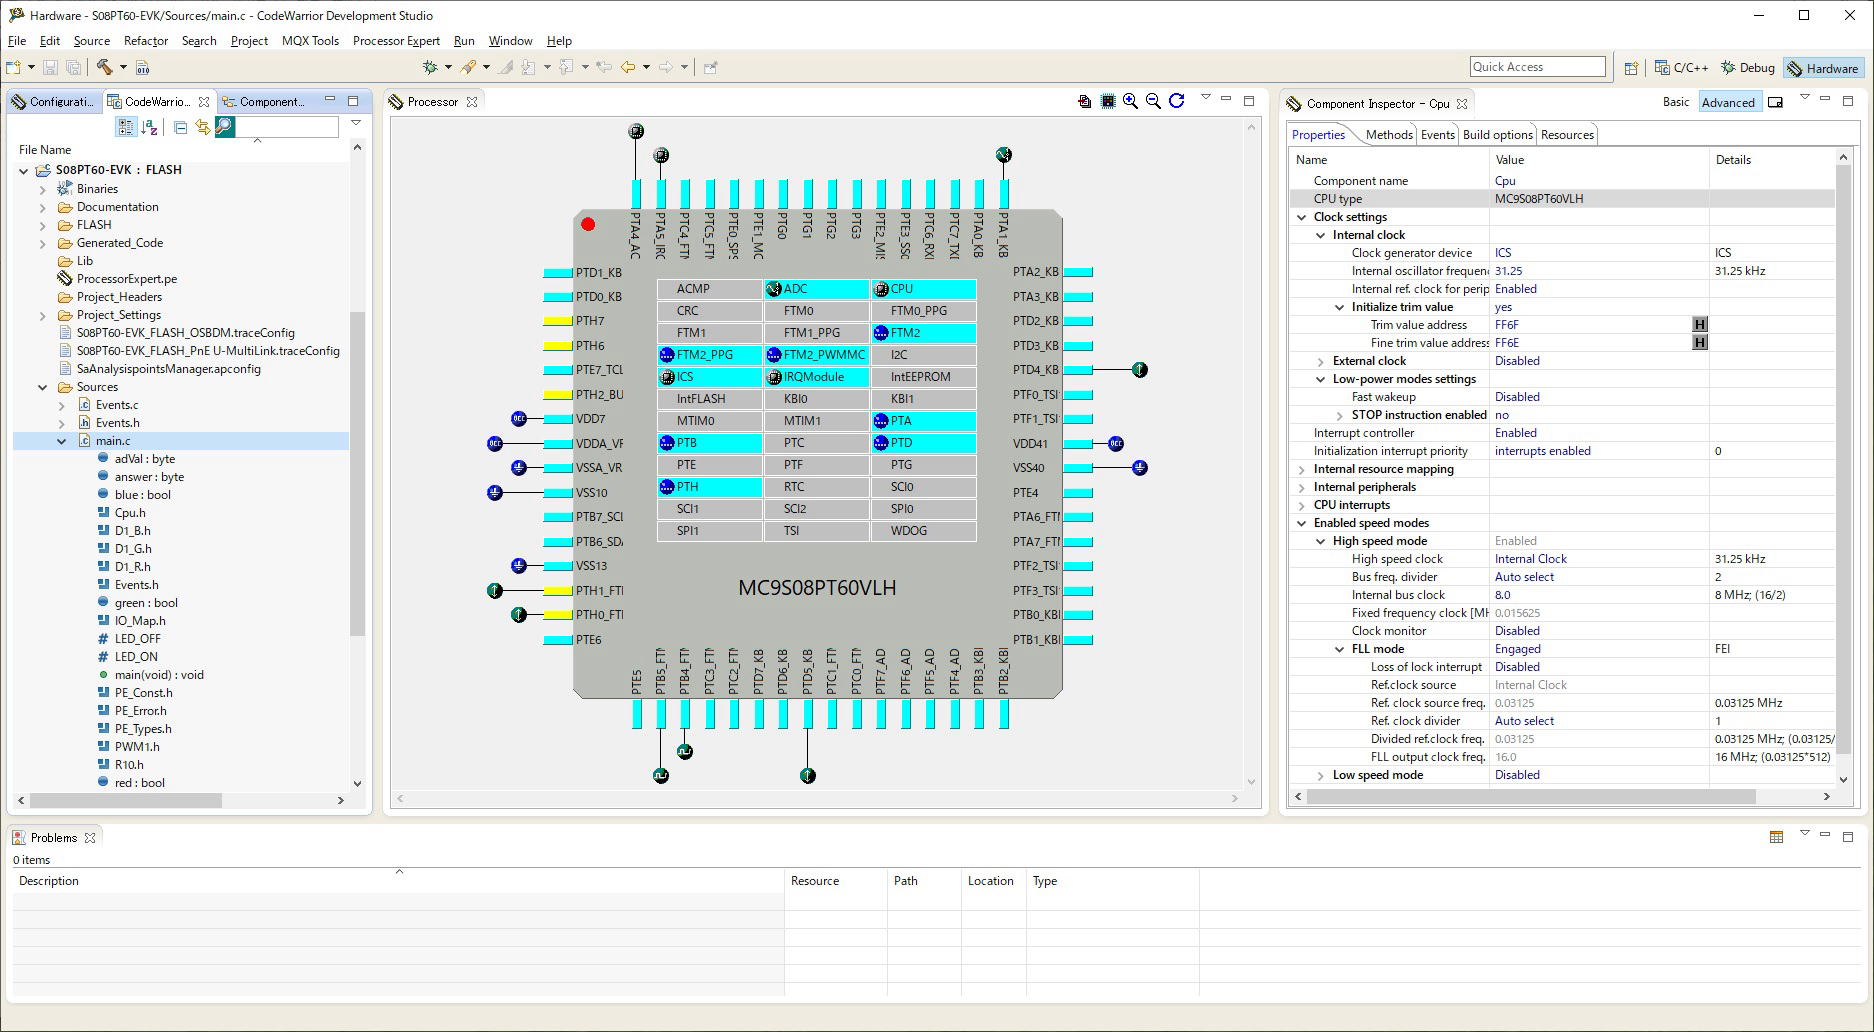Click the Build hammer toolbar icon
The height and width of the screenshot is (1032, 1874).
coord(104,67)
